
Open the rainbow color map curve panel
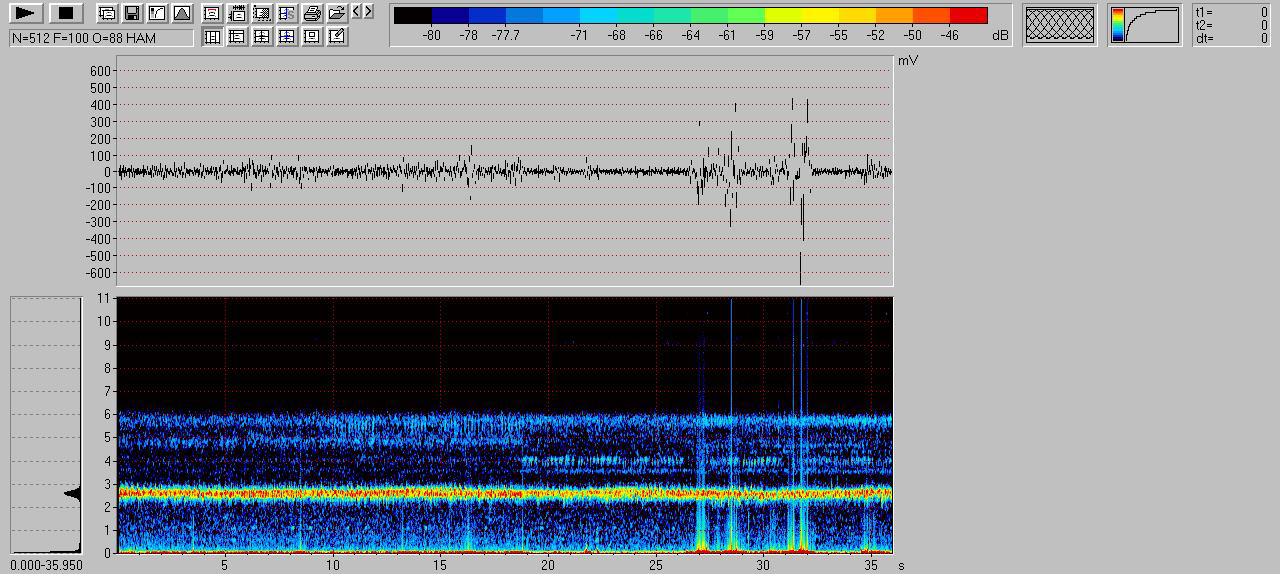pyautogui.click(x=1144, y=25)
